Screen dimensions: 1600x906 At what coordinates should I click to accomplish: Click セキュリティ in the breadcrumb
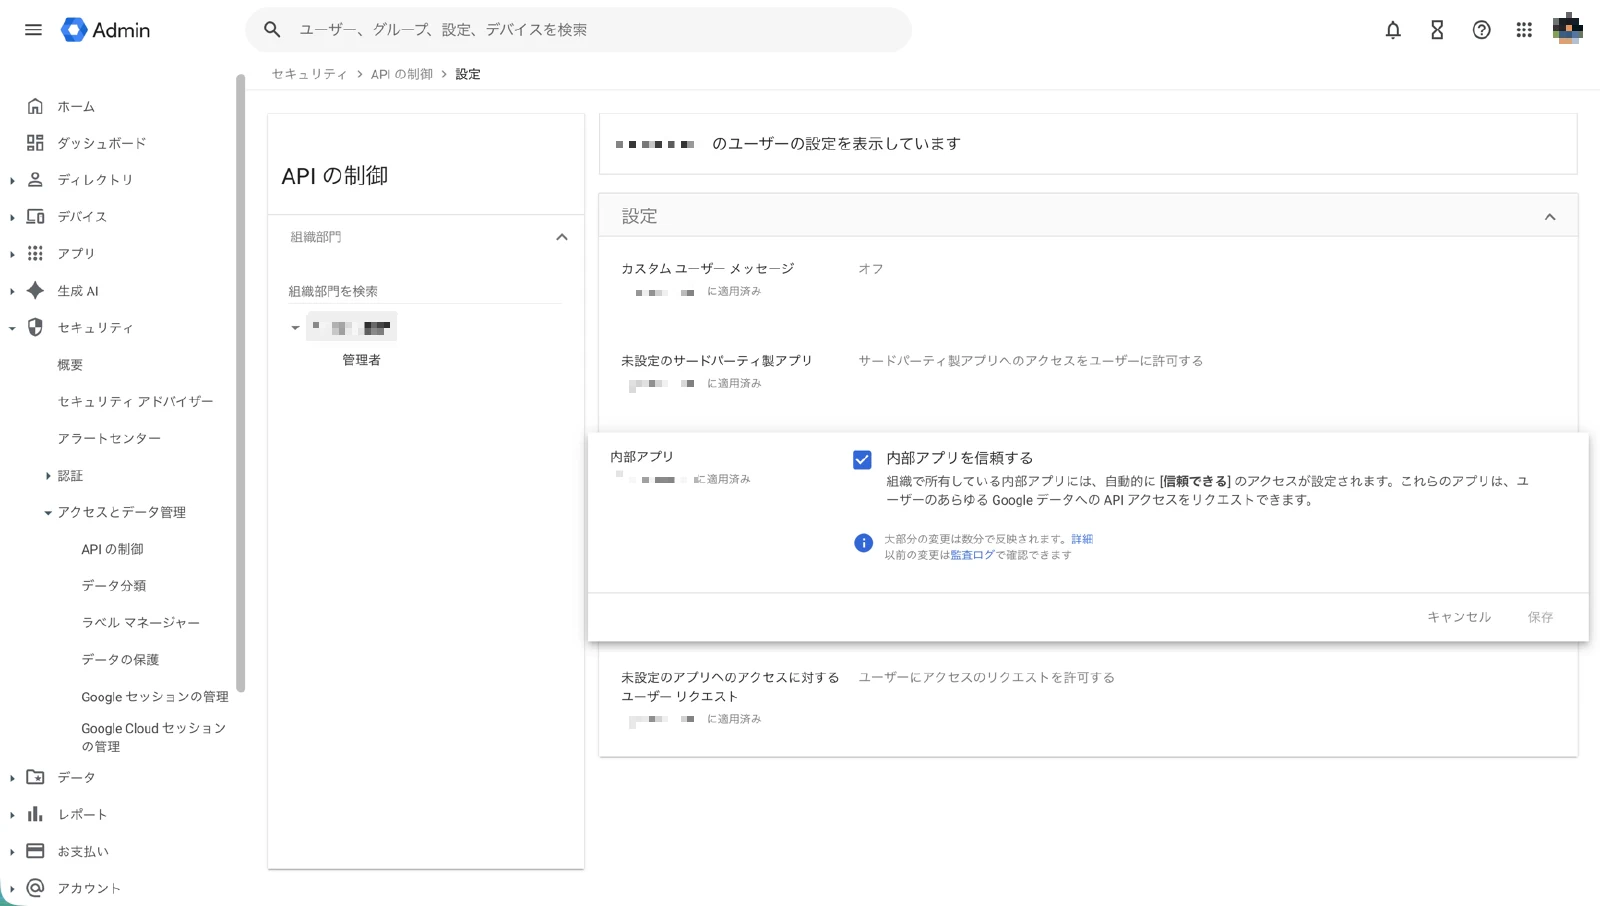tap(309, 73)
